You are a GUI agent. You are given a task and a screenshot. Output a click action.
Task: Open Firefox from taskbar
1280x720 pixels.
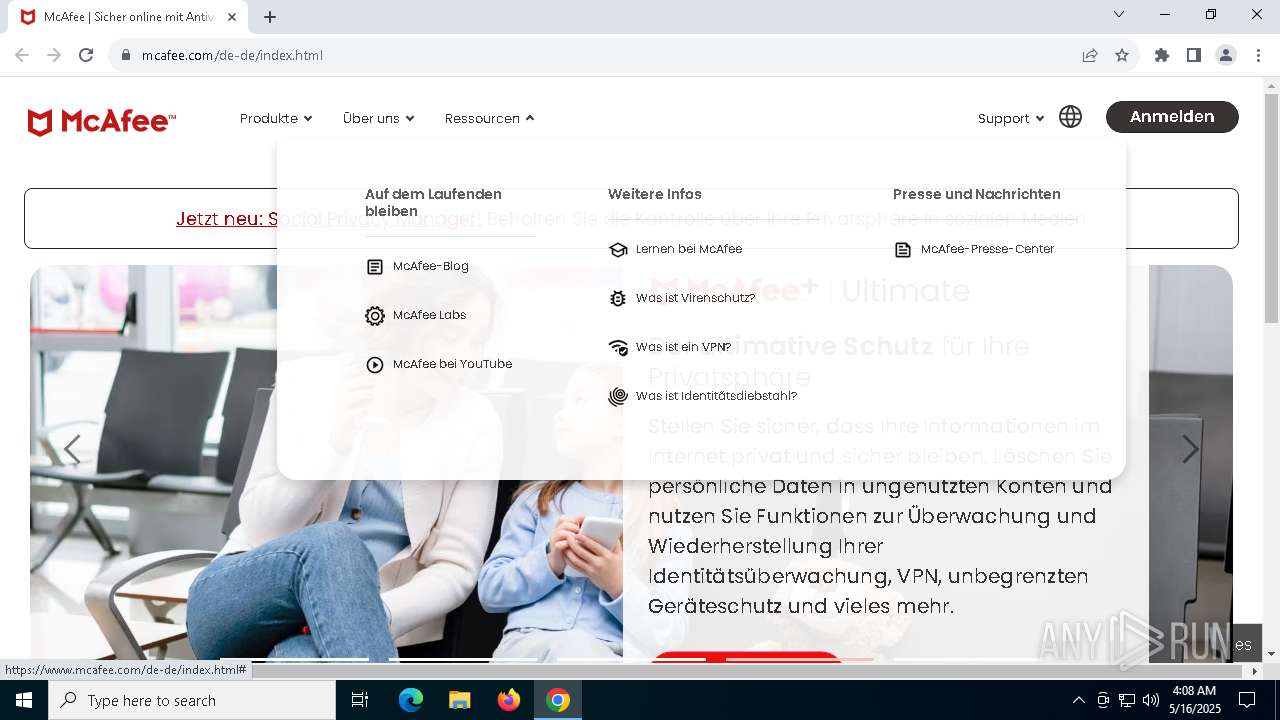509,700
